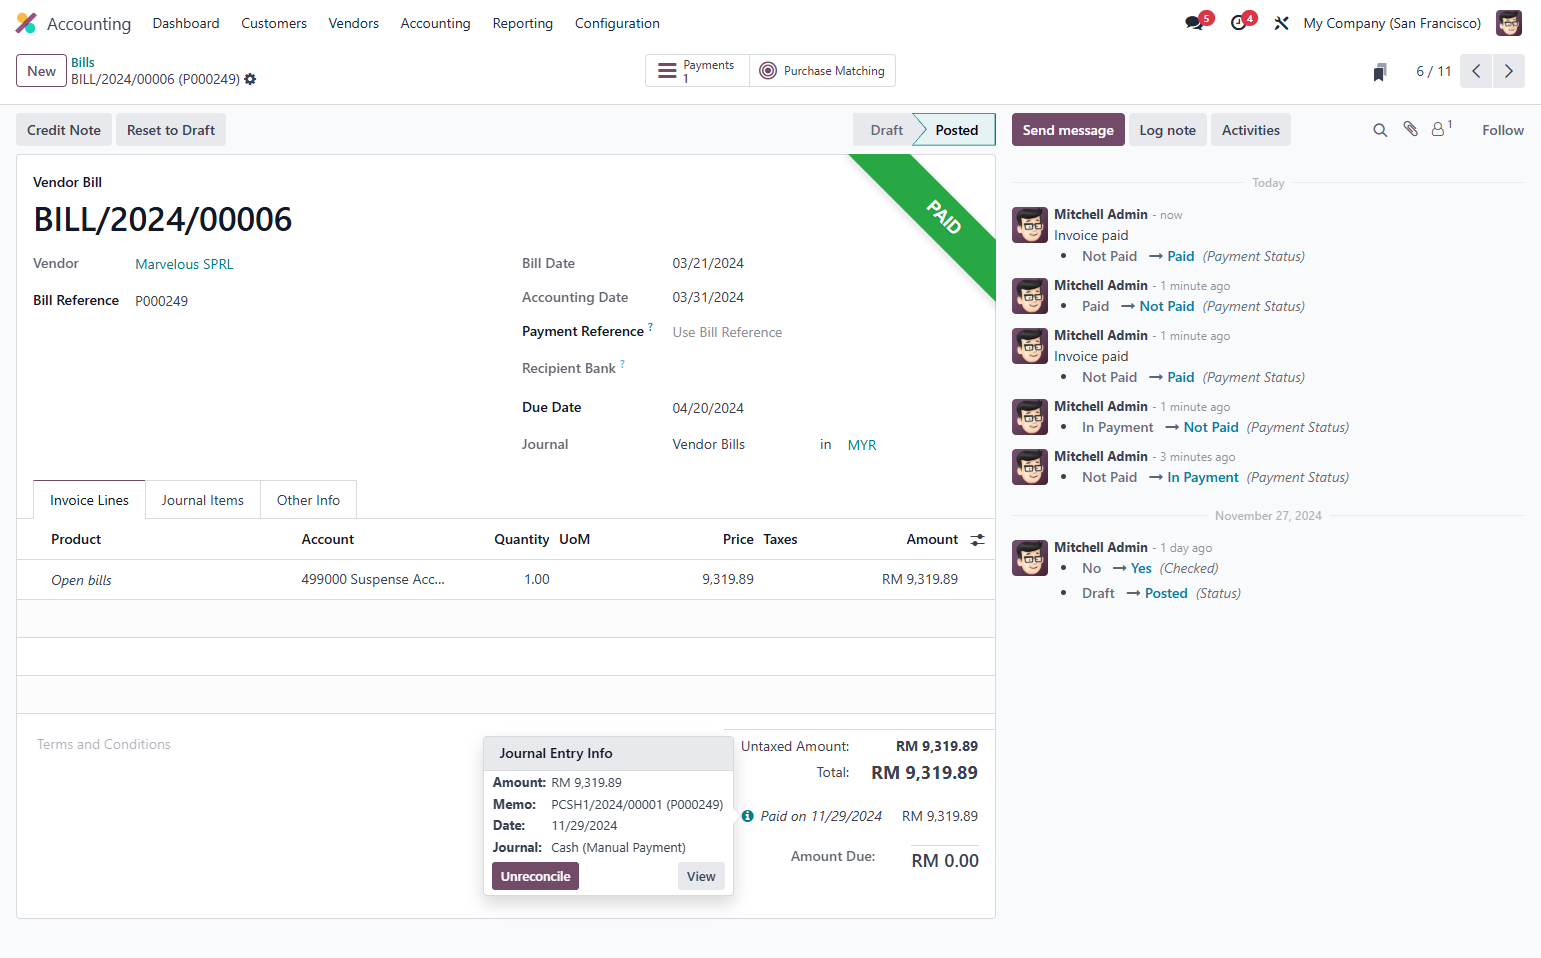Open the activities clock icon
This screenshot has height=958, width=1541.
1238,23
